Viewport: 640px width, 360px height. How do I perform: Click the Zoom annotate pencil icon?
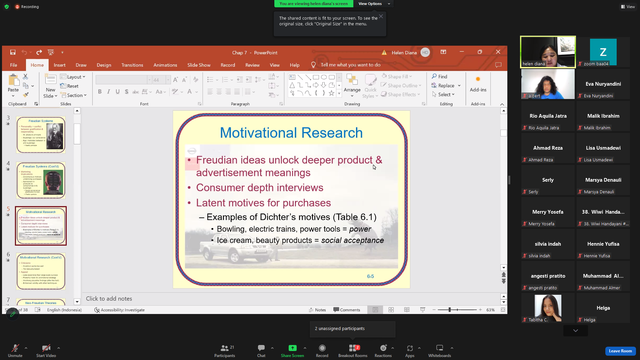pyautogui.click(x=12, y=313)
